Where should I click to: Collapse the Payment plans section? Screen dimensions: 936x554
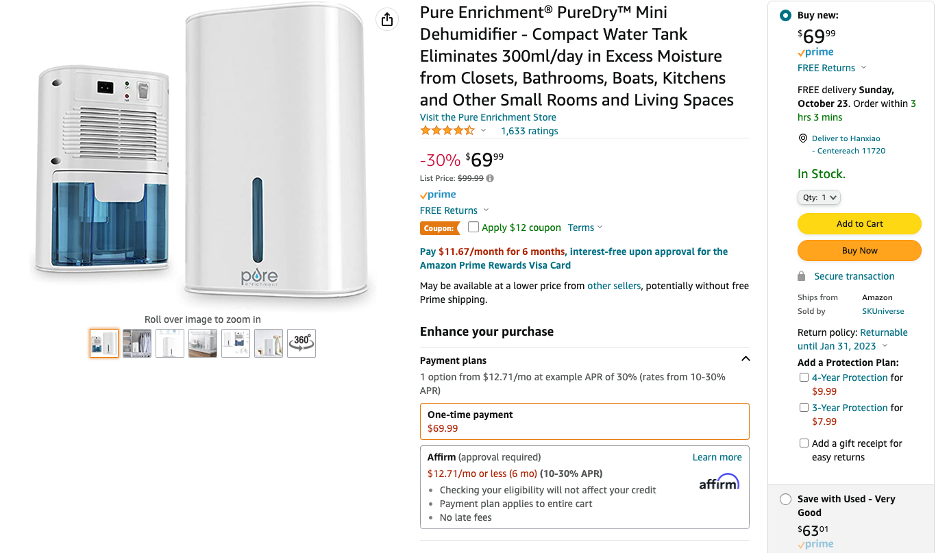coord(745,359)
